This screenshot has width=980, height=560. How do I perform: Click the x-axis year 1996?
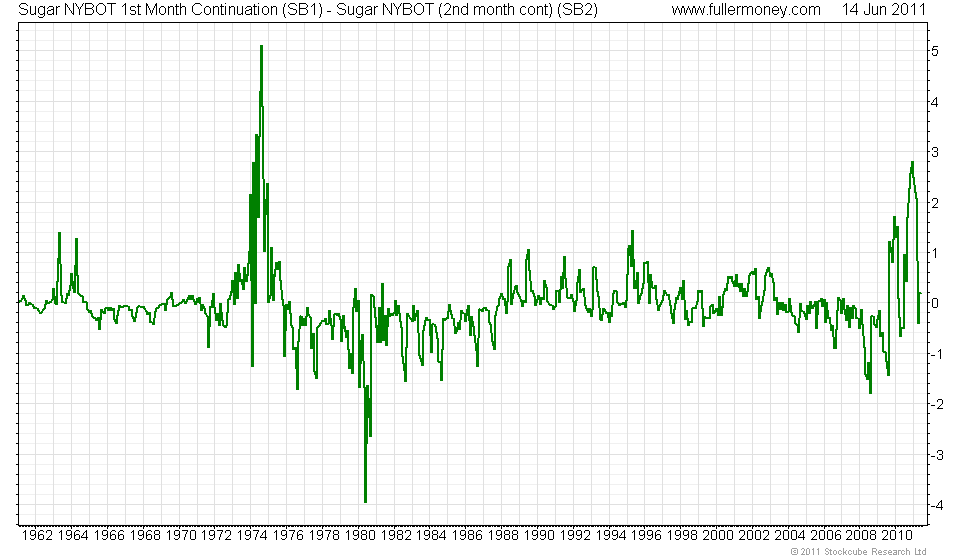(x=646, y=536)
